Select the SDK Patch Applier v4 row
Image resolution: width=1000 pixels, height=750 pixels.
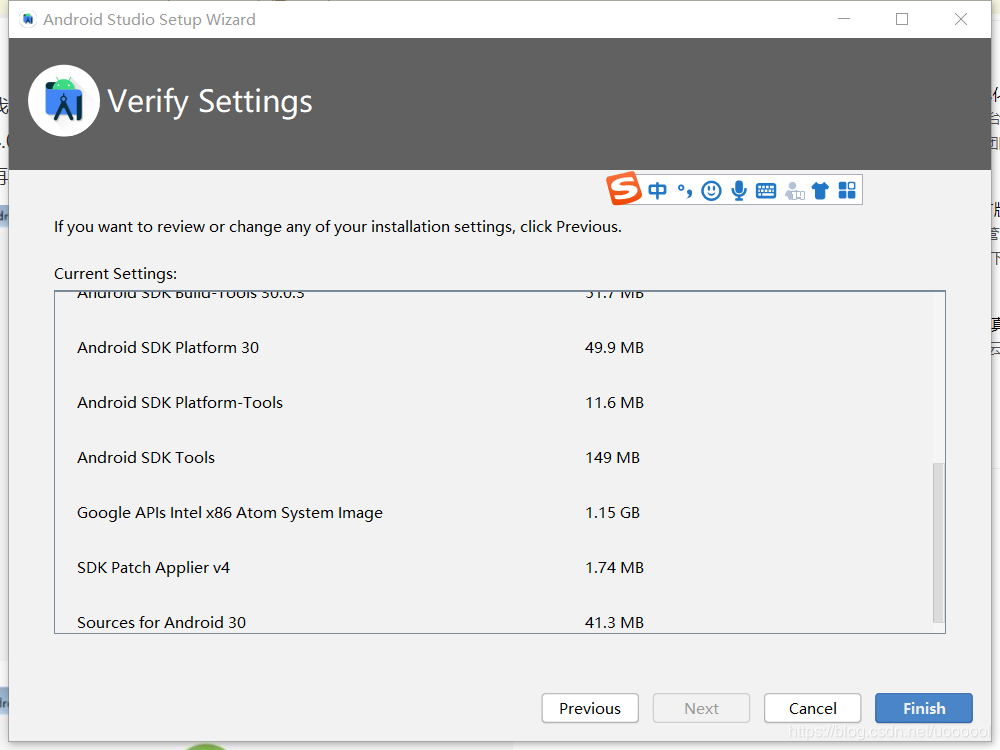pyautogui.click(x=494, y=568)
